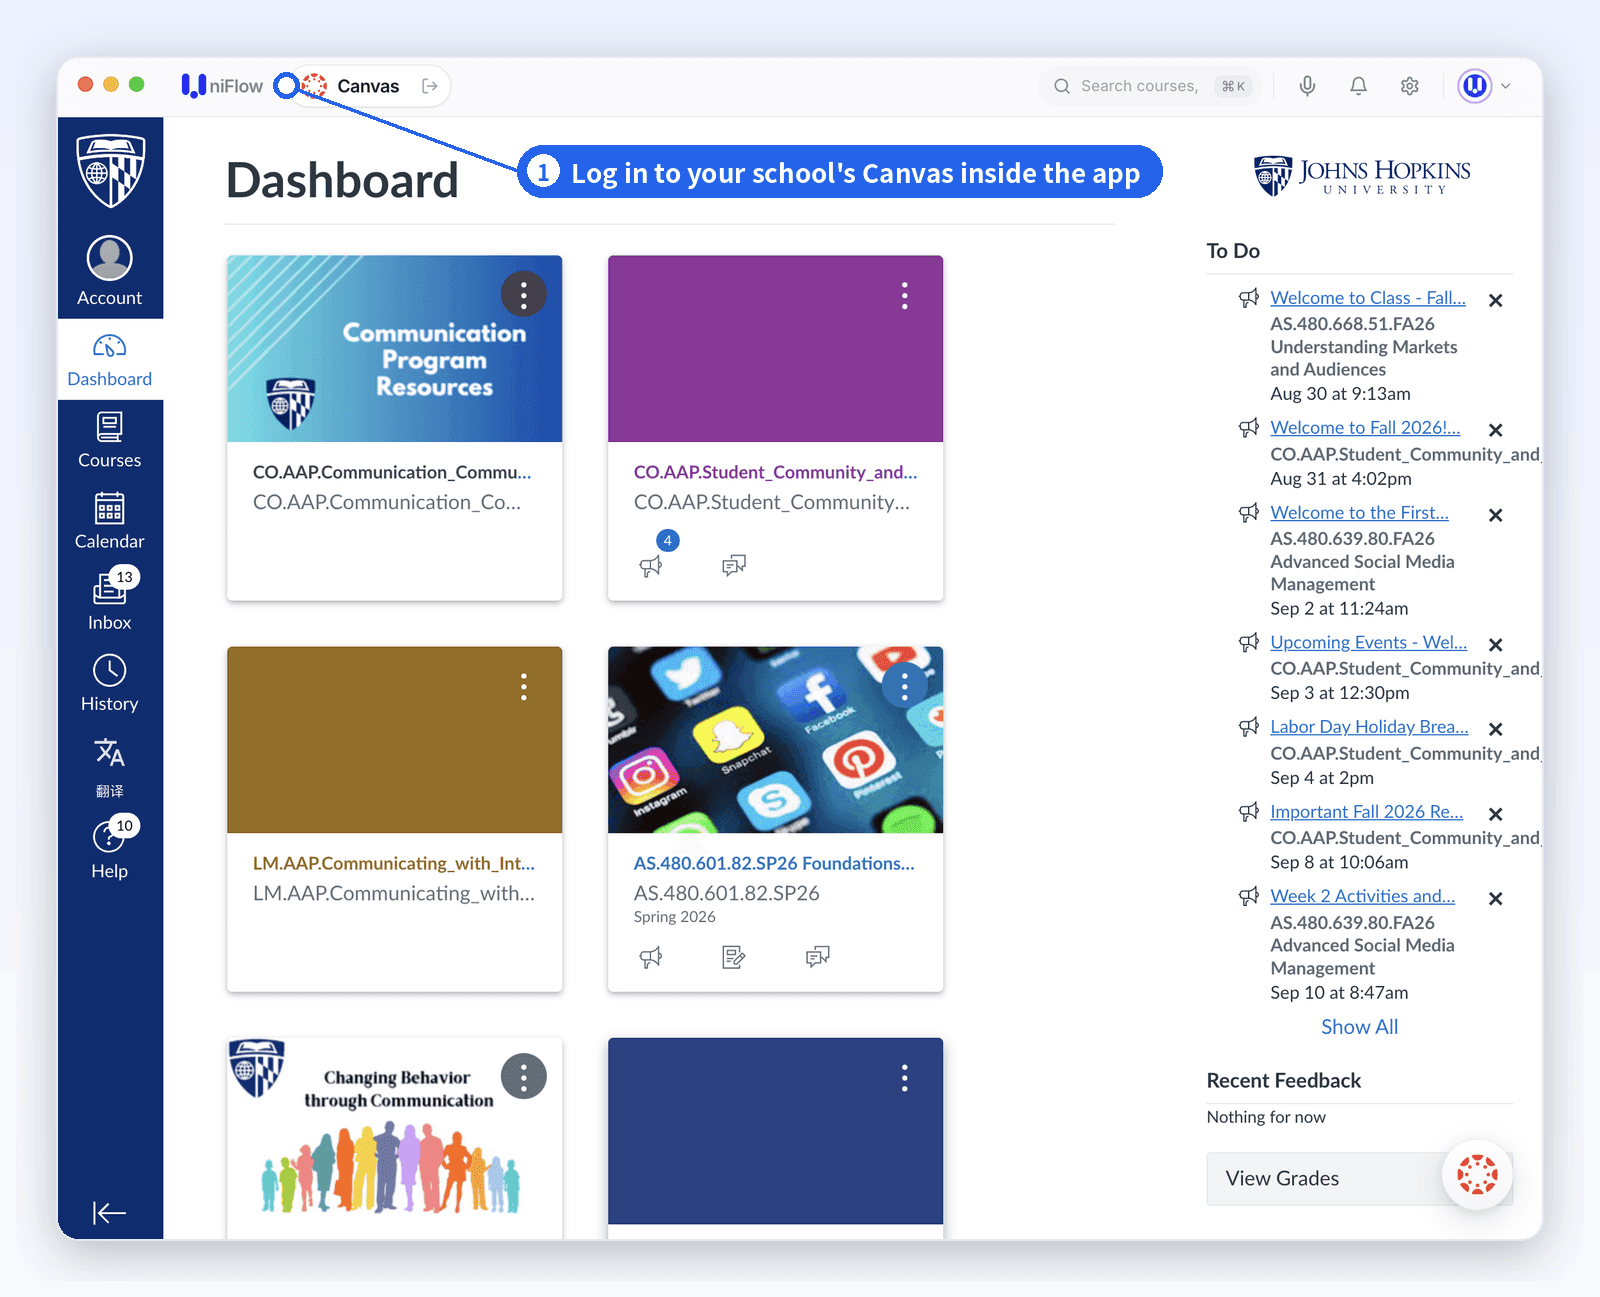Screen dimensions: 1600x1297
Task: Open 'Week 2 Activities and...' announcement
Action: click(x=1362, y=896)
